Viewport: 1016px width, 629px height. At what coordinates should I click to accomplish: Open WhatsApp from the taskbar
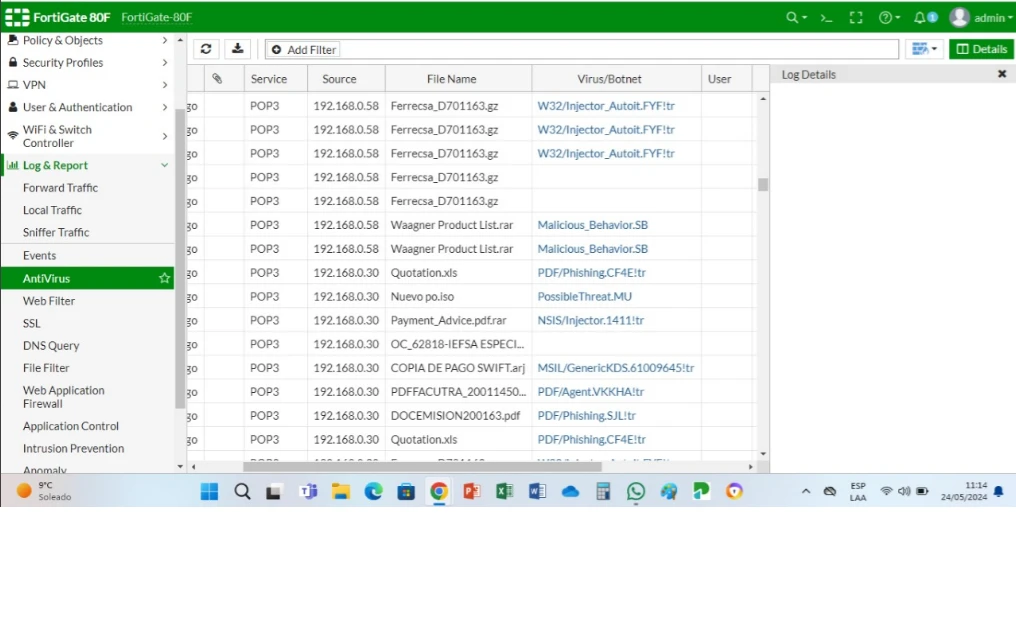tap(636, 491)
